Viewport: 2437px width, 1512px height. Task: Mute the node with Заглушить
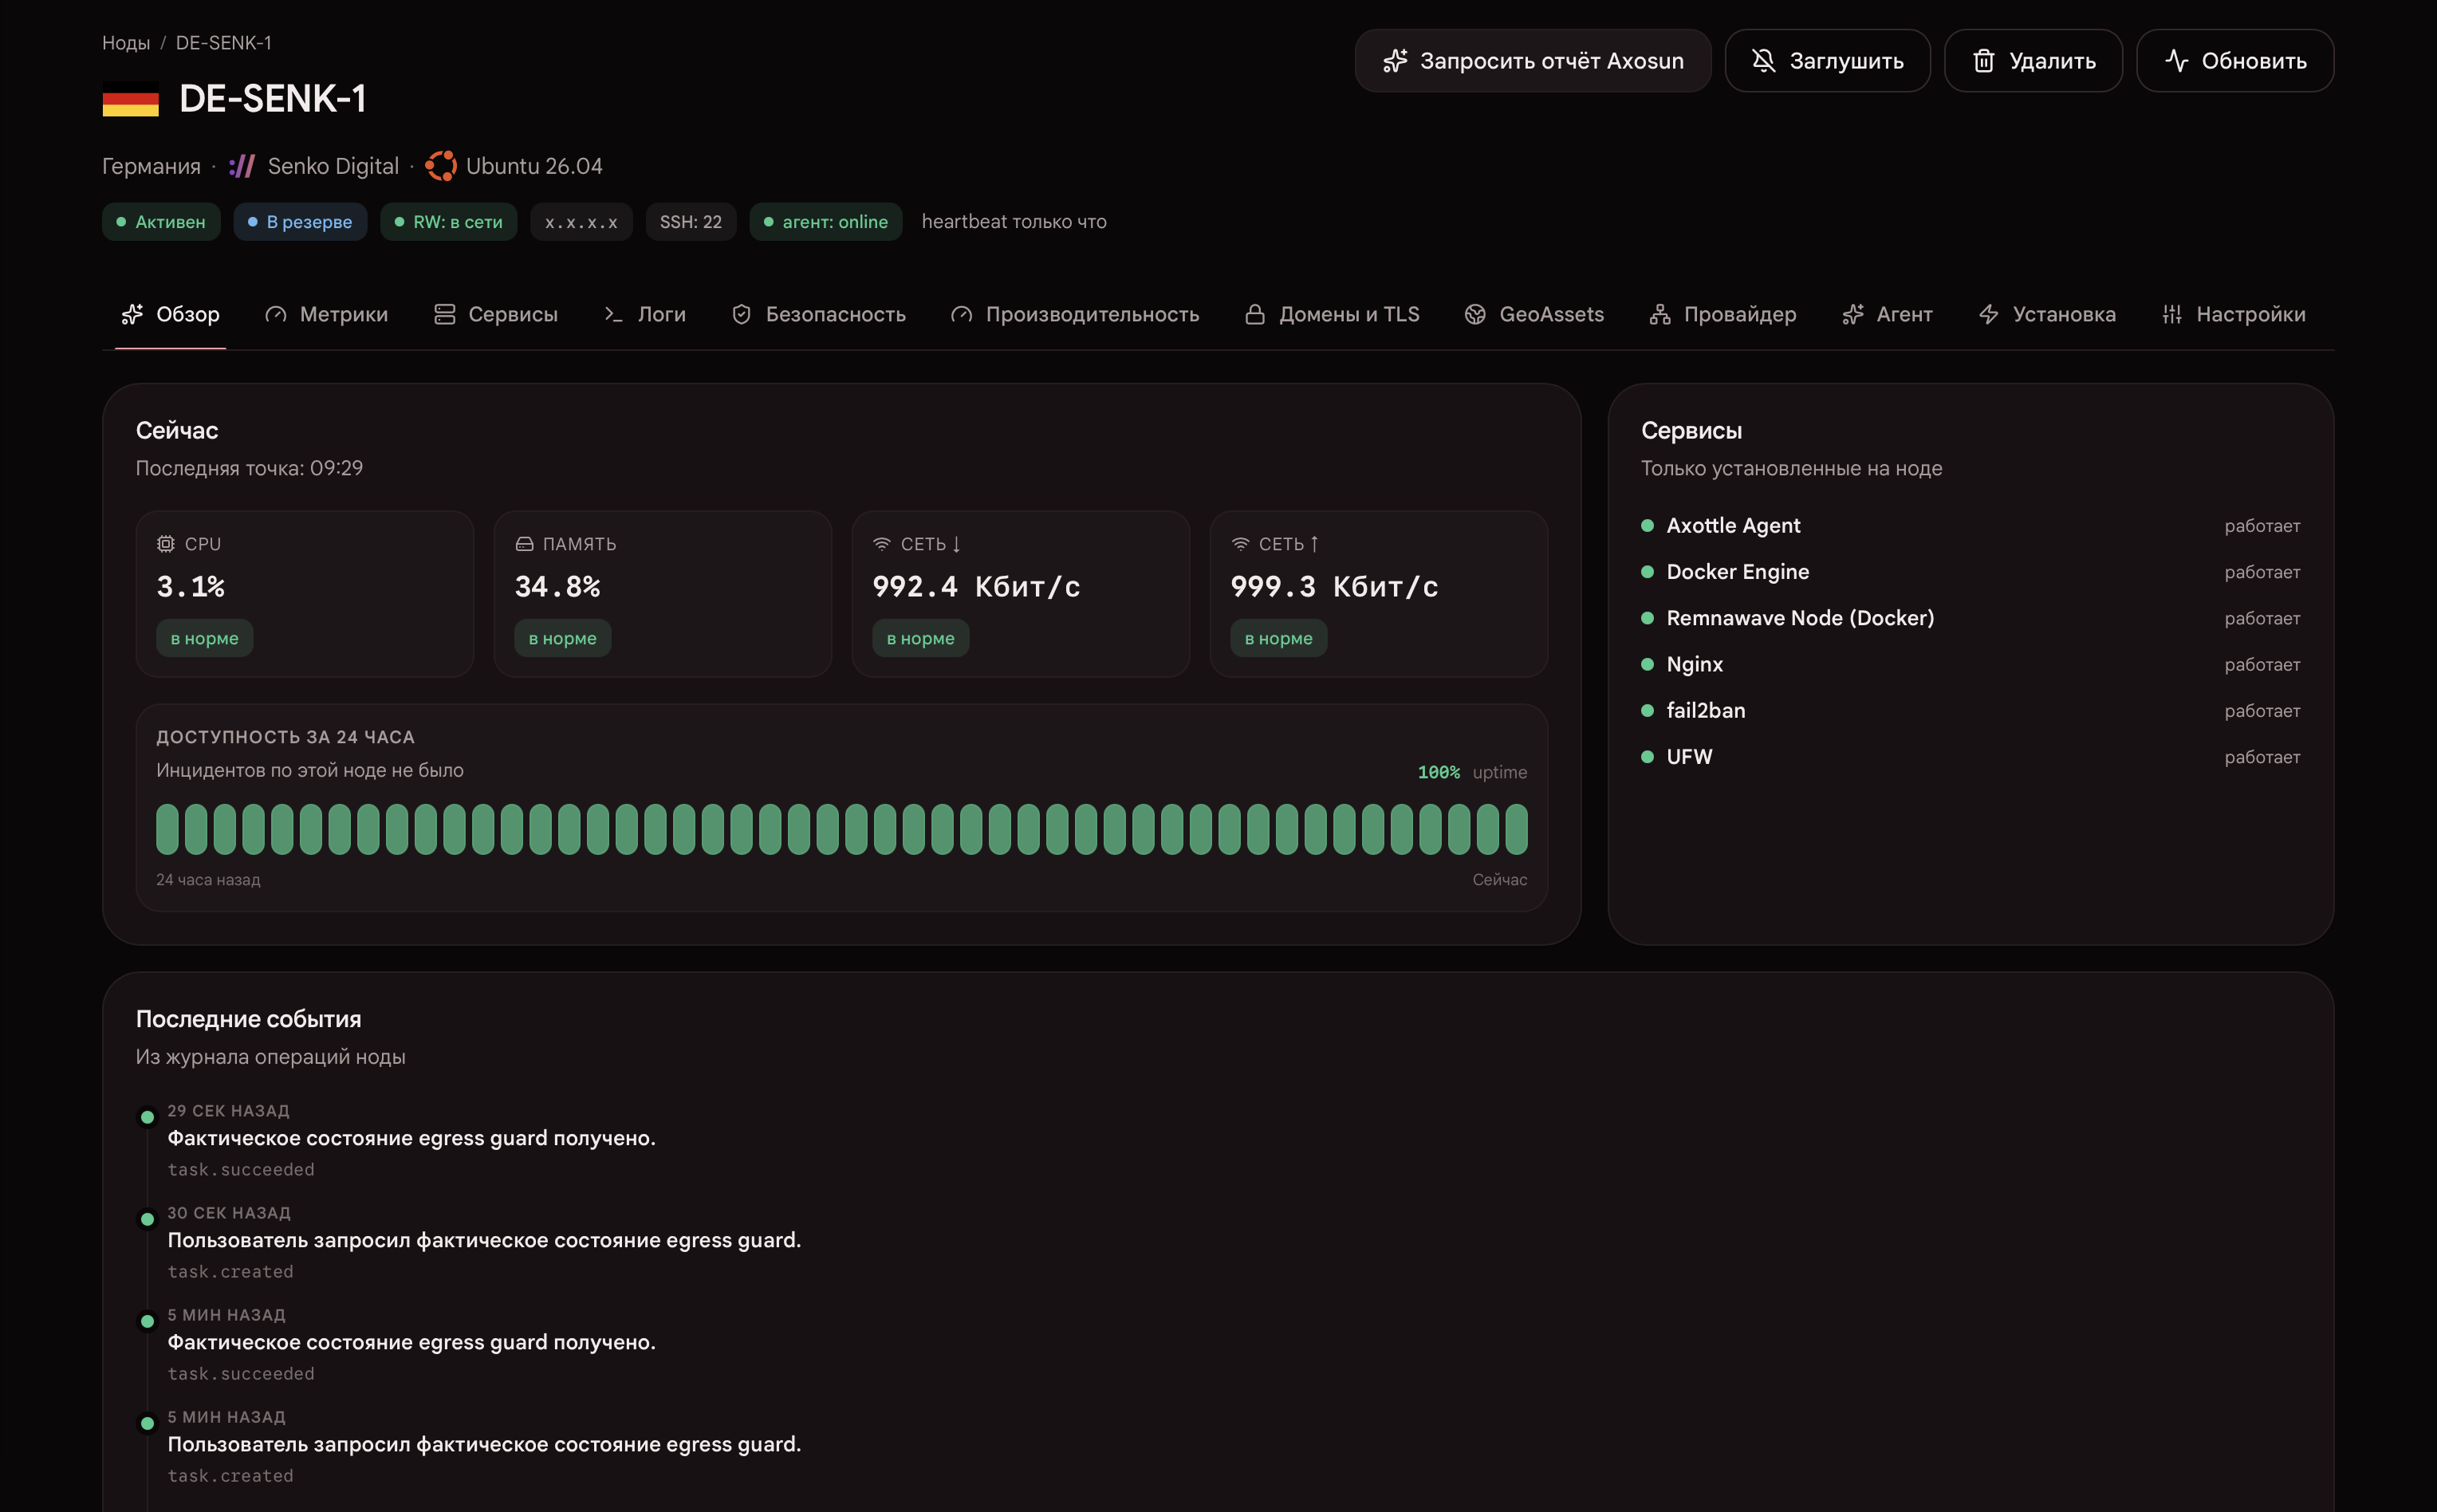pyautogui.click(x=1828, y=61)
